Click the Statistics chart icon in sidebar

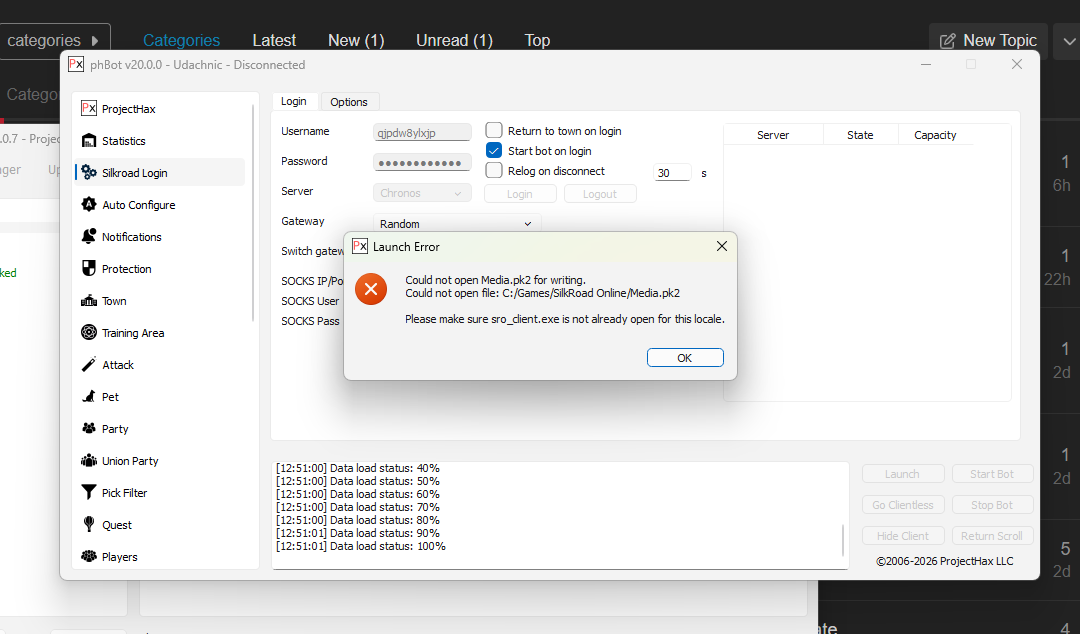coord(89,141)
